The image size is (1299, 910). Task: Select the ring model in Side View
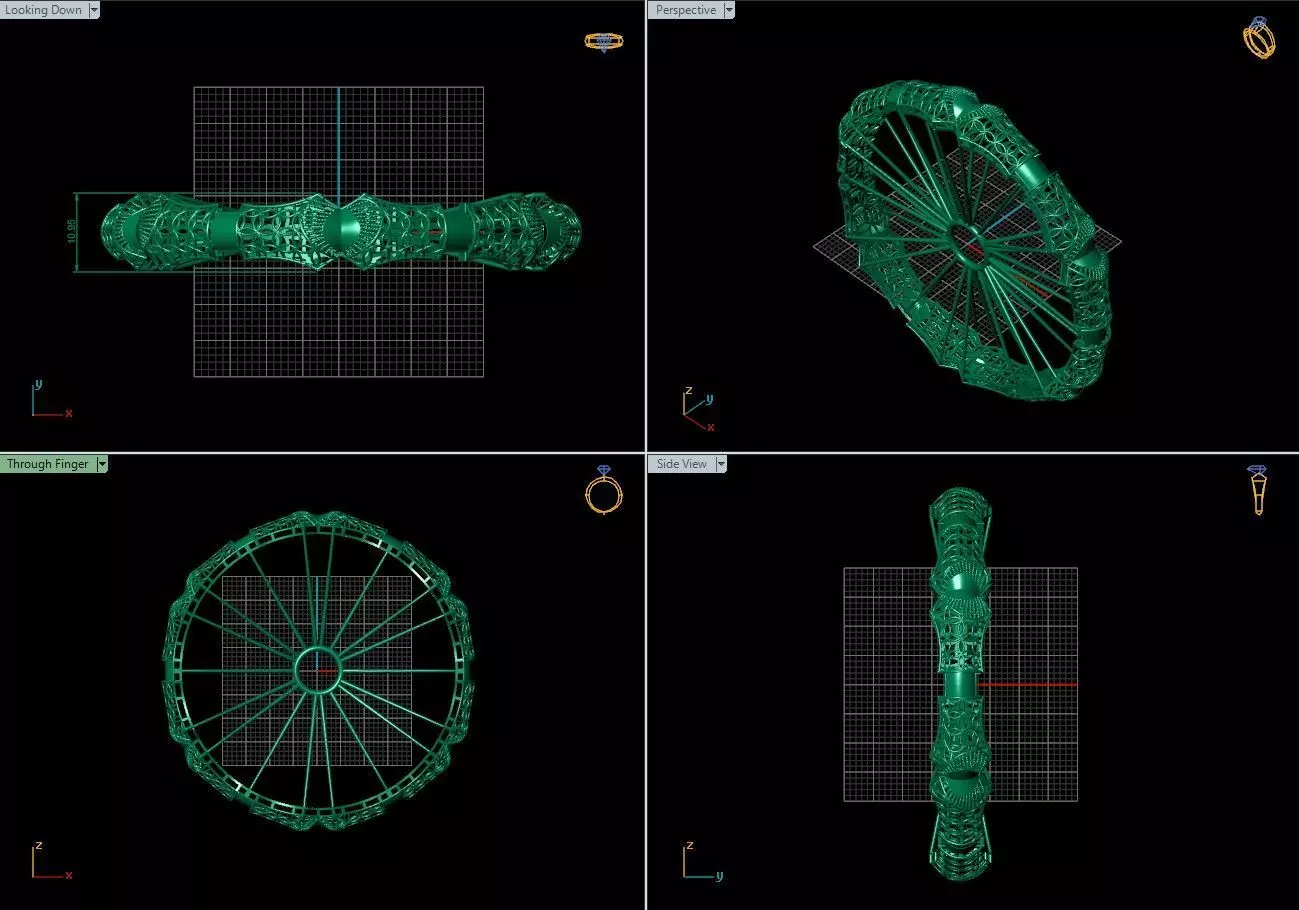(x=959, y=684)
